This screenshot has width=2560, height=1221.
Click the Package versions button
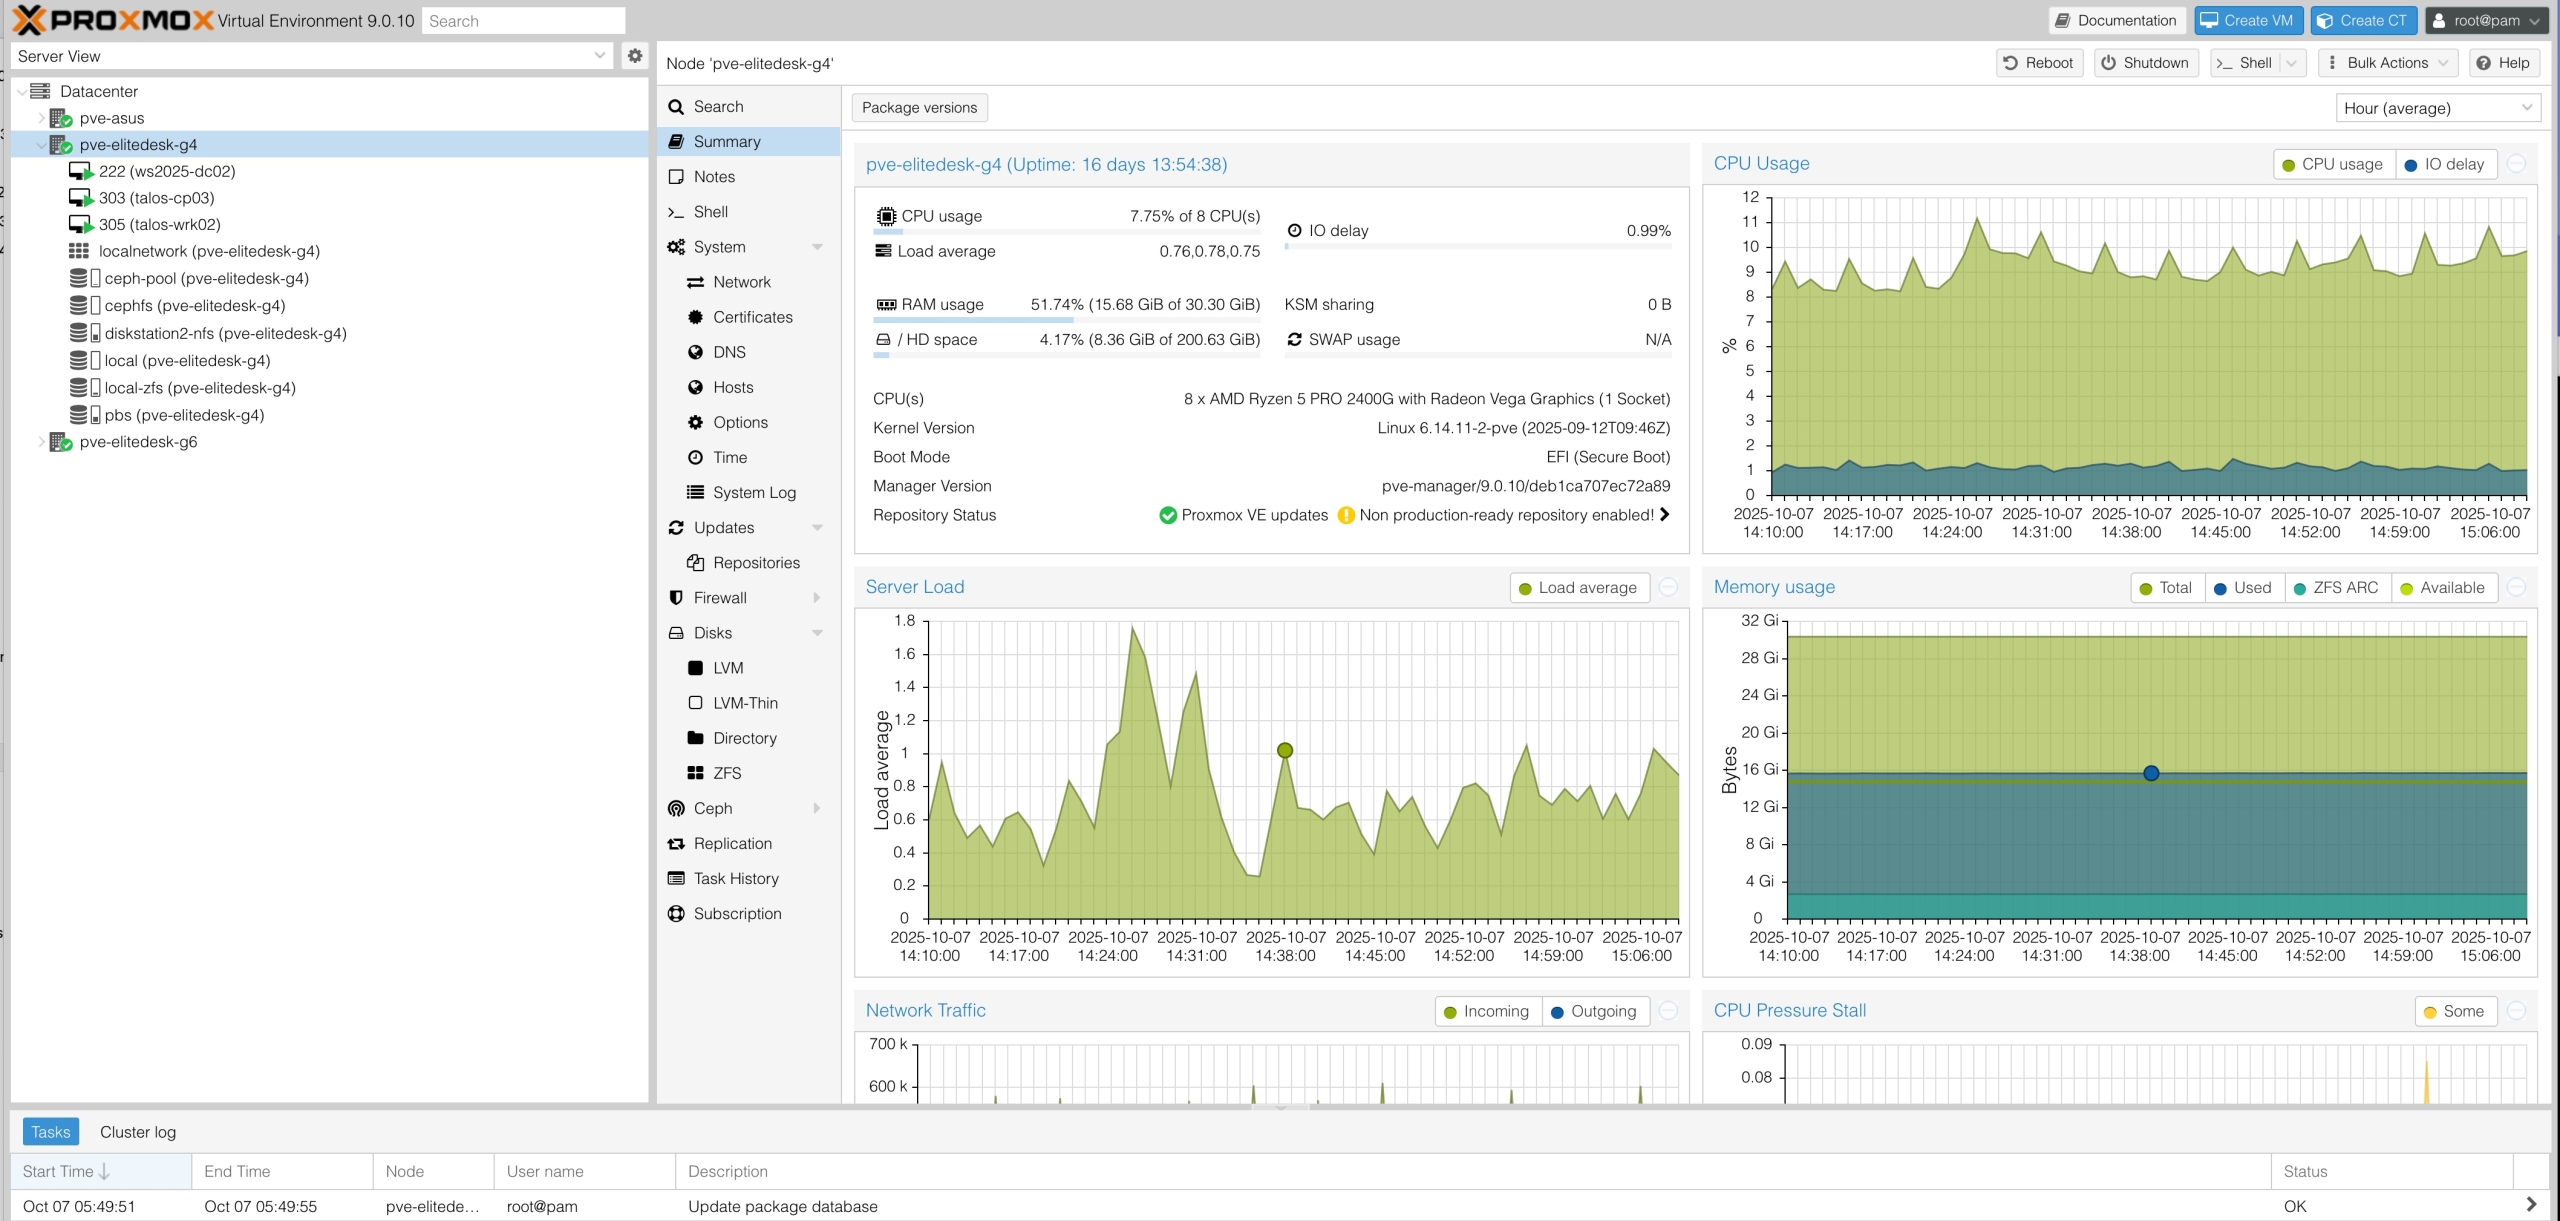919,108
